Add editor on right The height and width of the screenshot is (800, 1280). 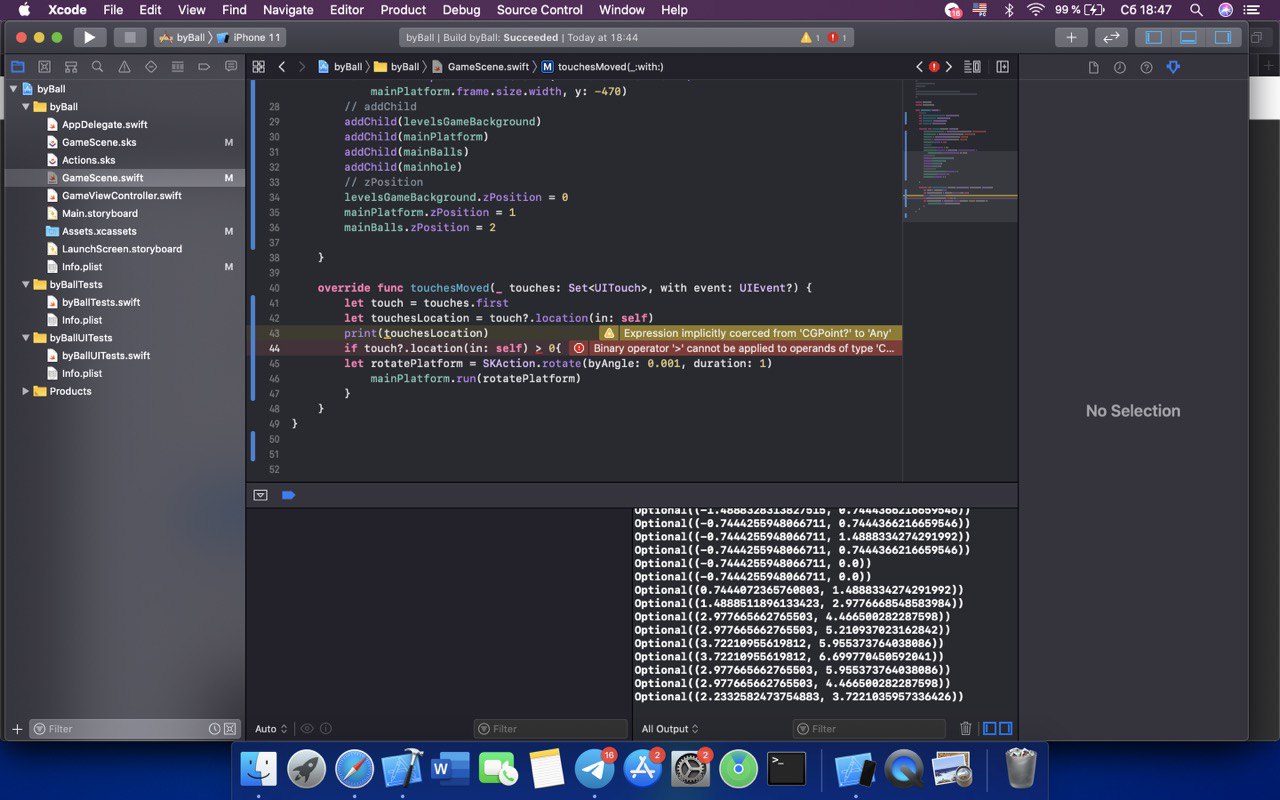tap(1002, 67)
